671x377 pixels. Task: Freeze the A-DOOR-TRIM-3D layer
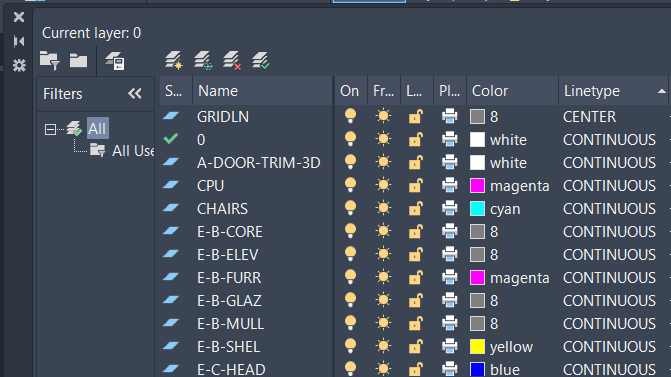(x=383, y=162)
